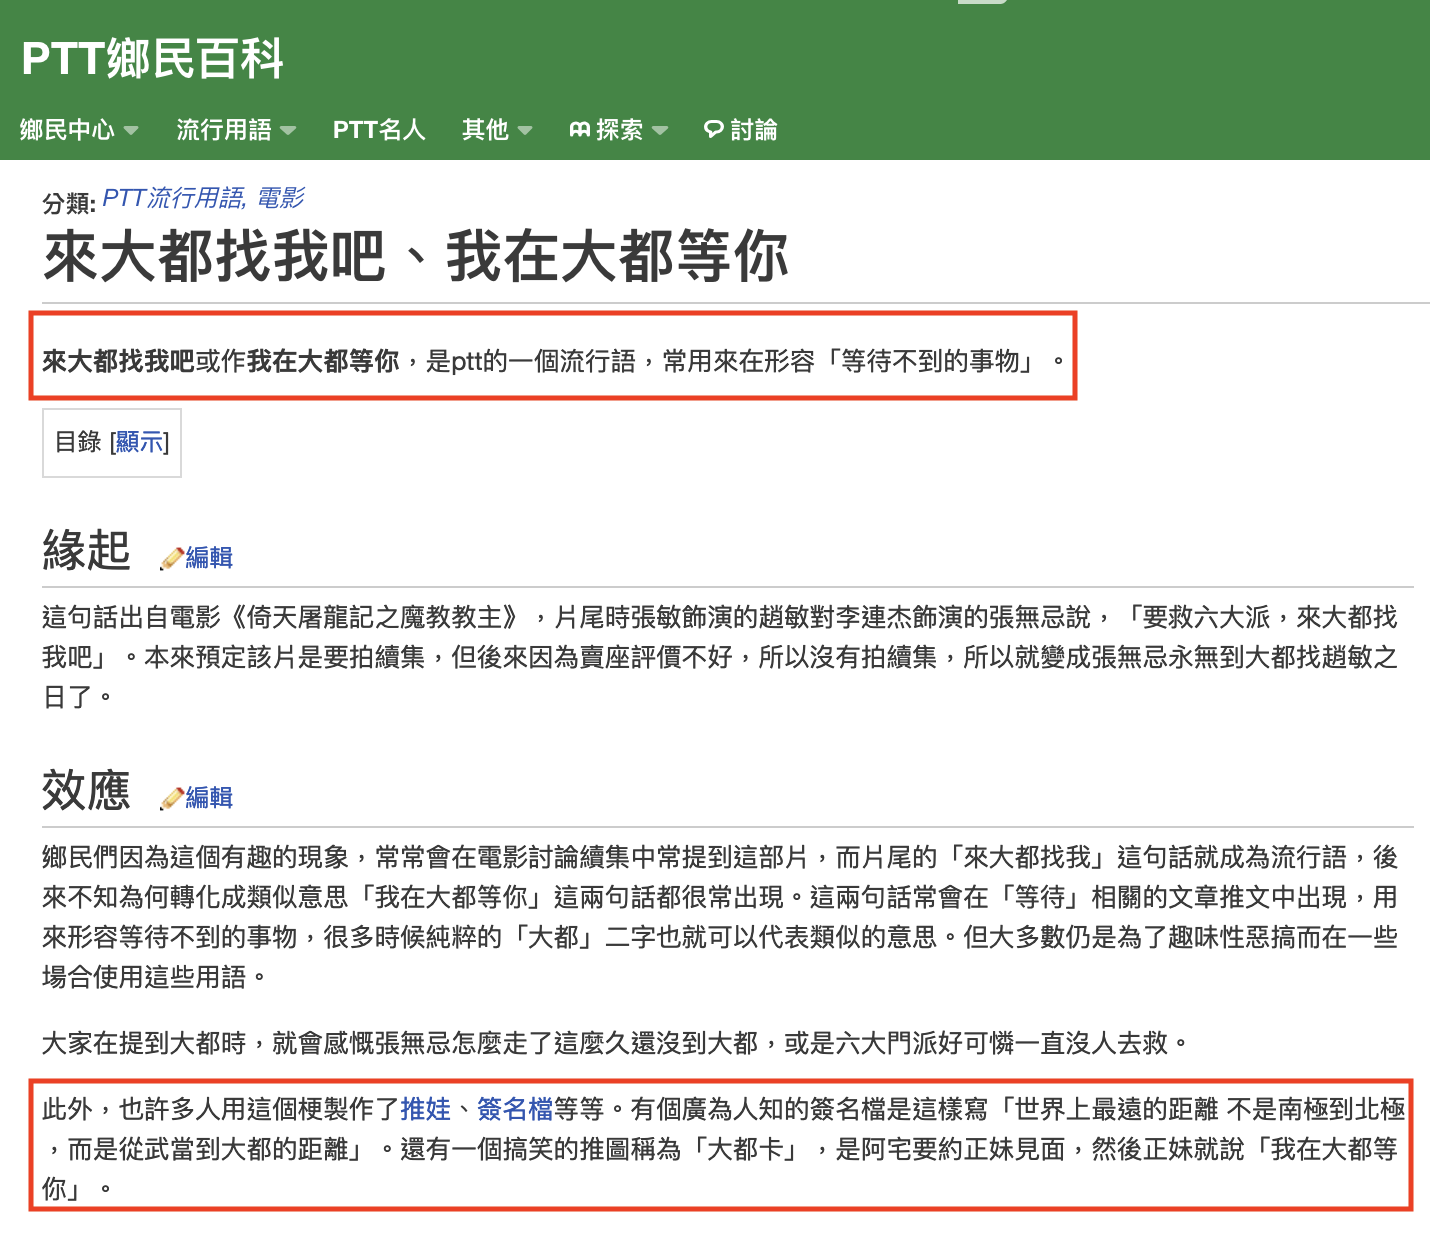
Task: Open the PTT鄉民百科 site home title
Action: (x=153, y=58)
